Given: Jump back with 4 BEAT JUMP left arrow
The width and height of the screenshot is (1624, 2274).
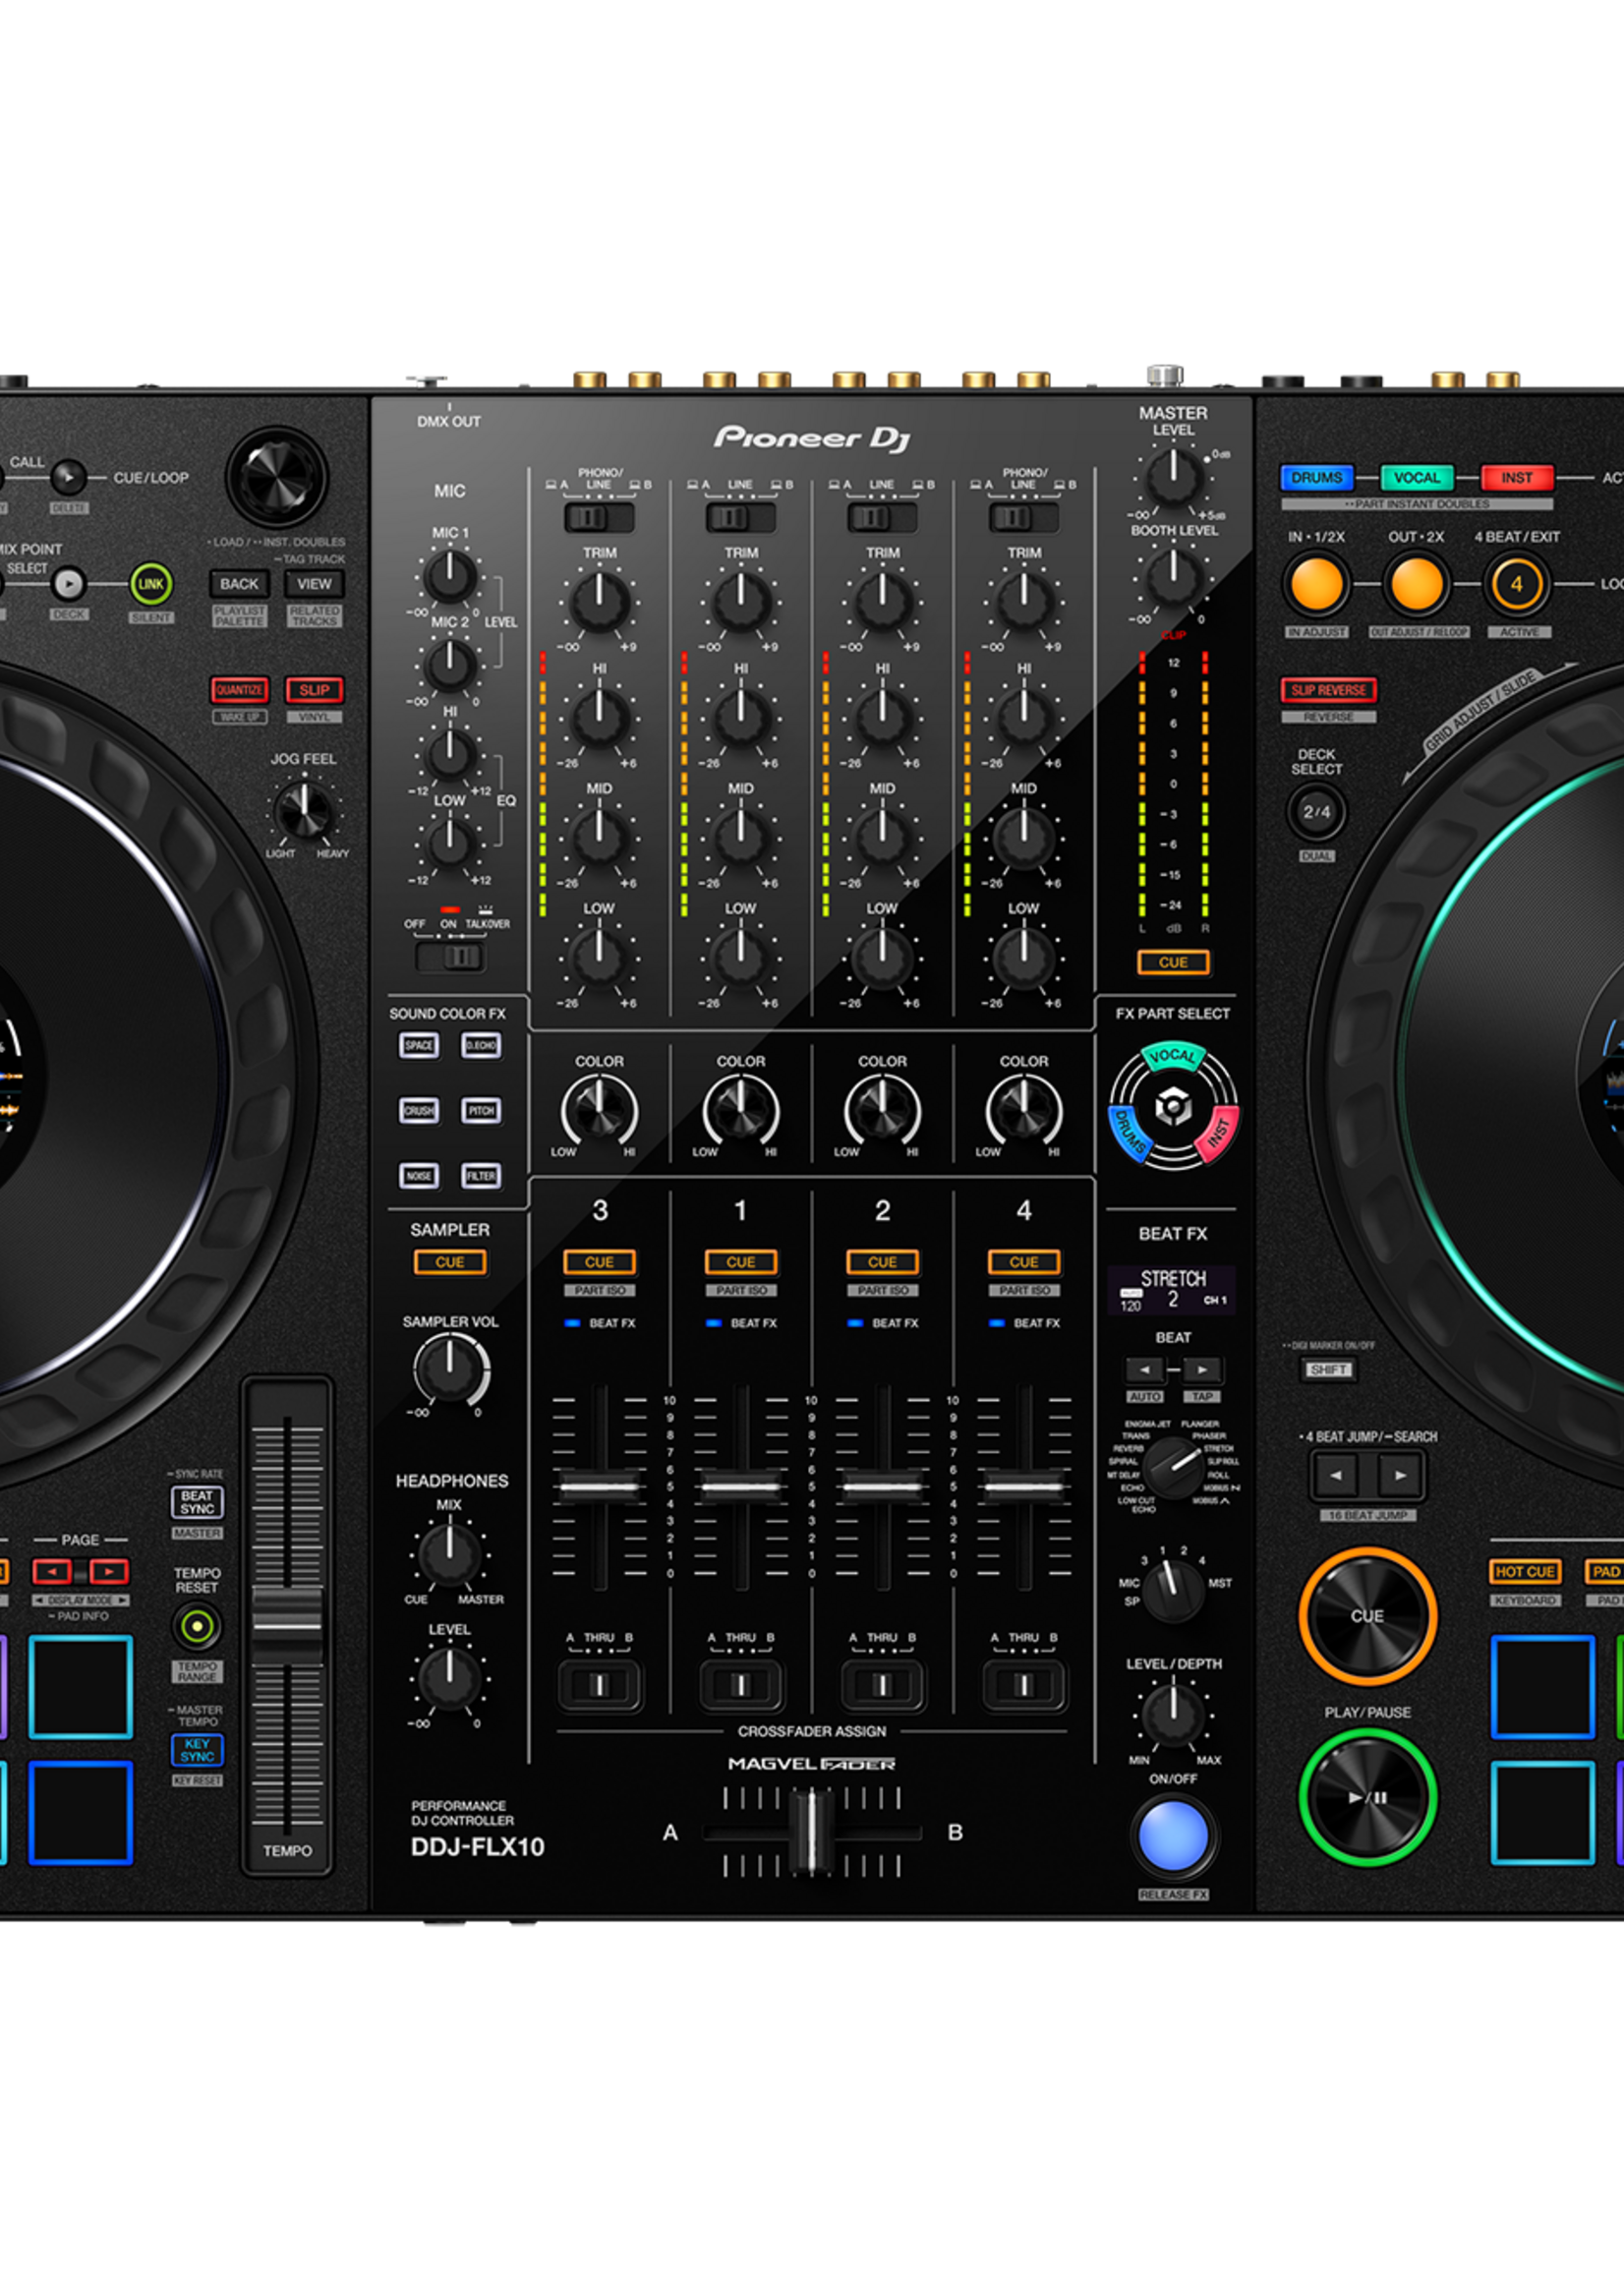Looking at the screenshot, I should (1337, 1475).
